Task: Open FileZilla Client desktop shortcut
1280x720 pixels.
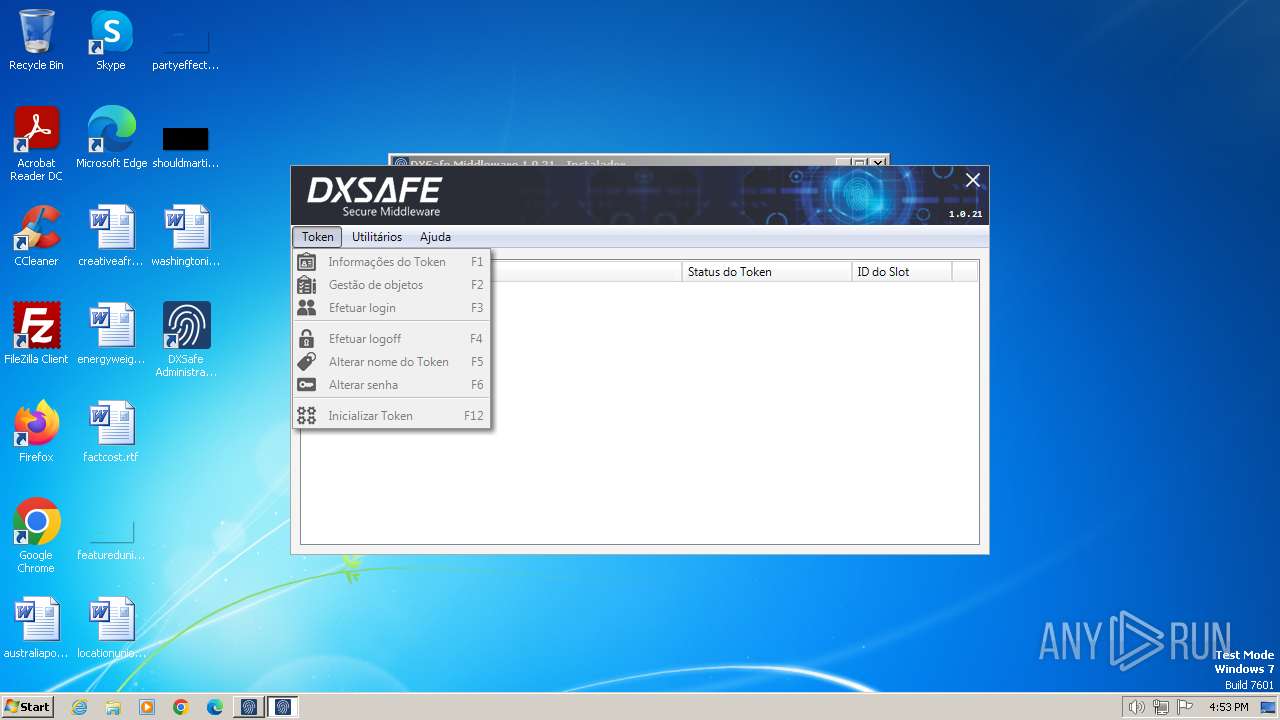Action: [36, 334]
